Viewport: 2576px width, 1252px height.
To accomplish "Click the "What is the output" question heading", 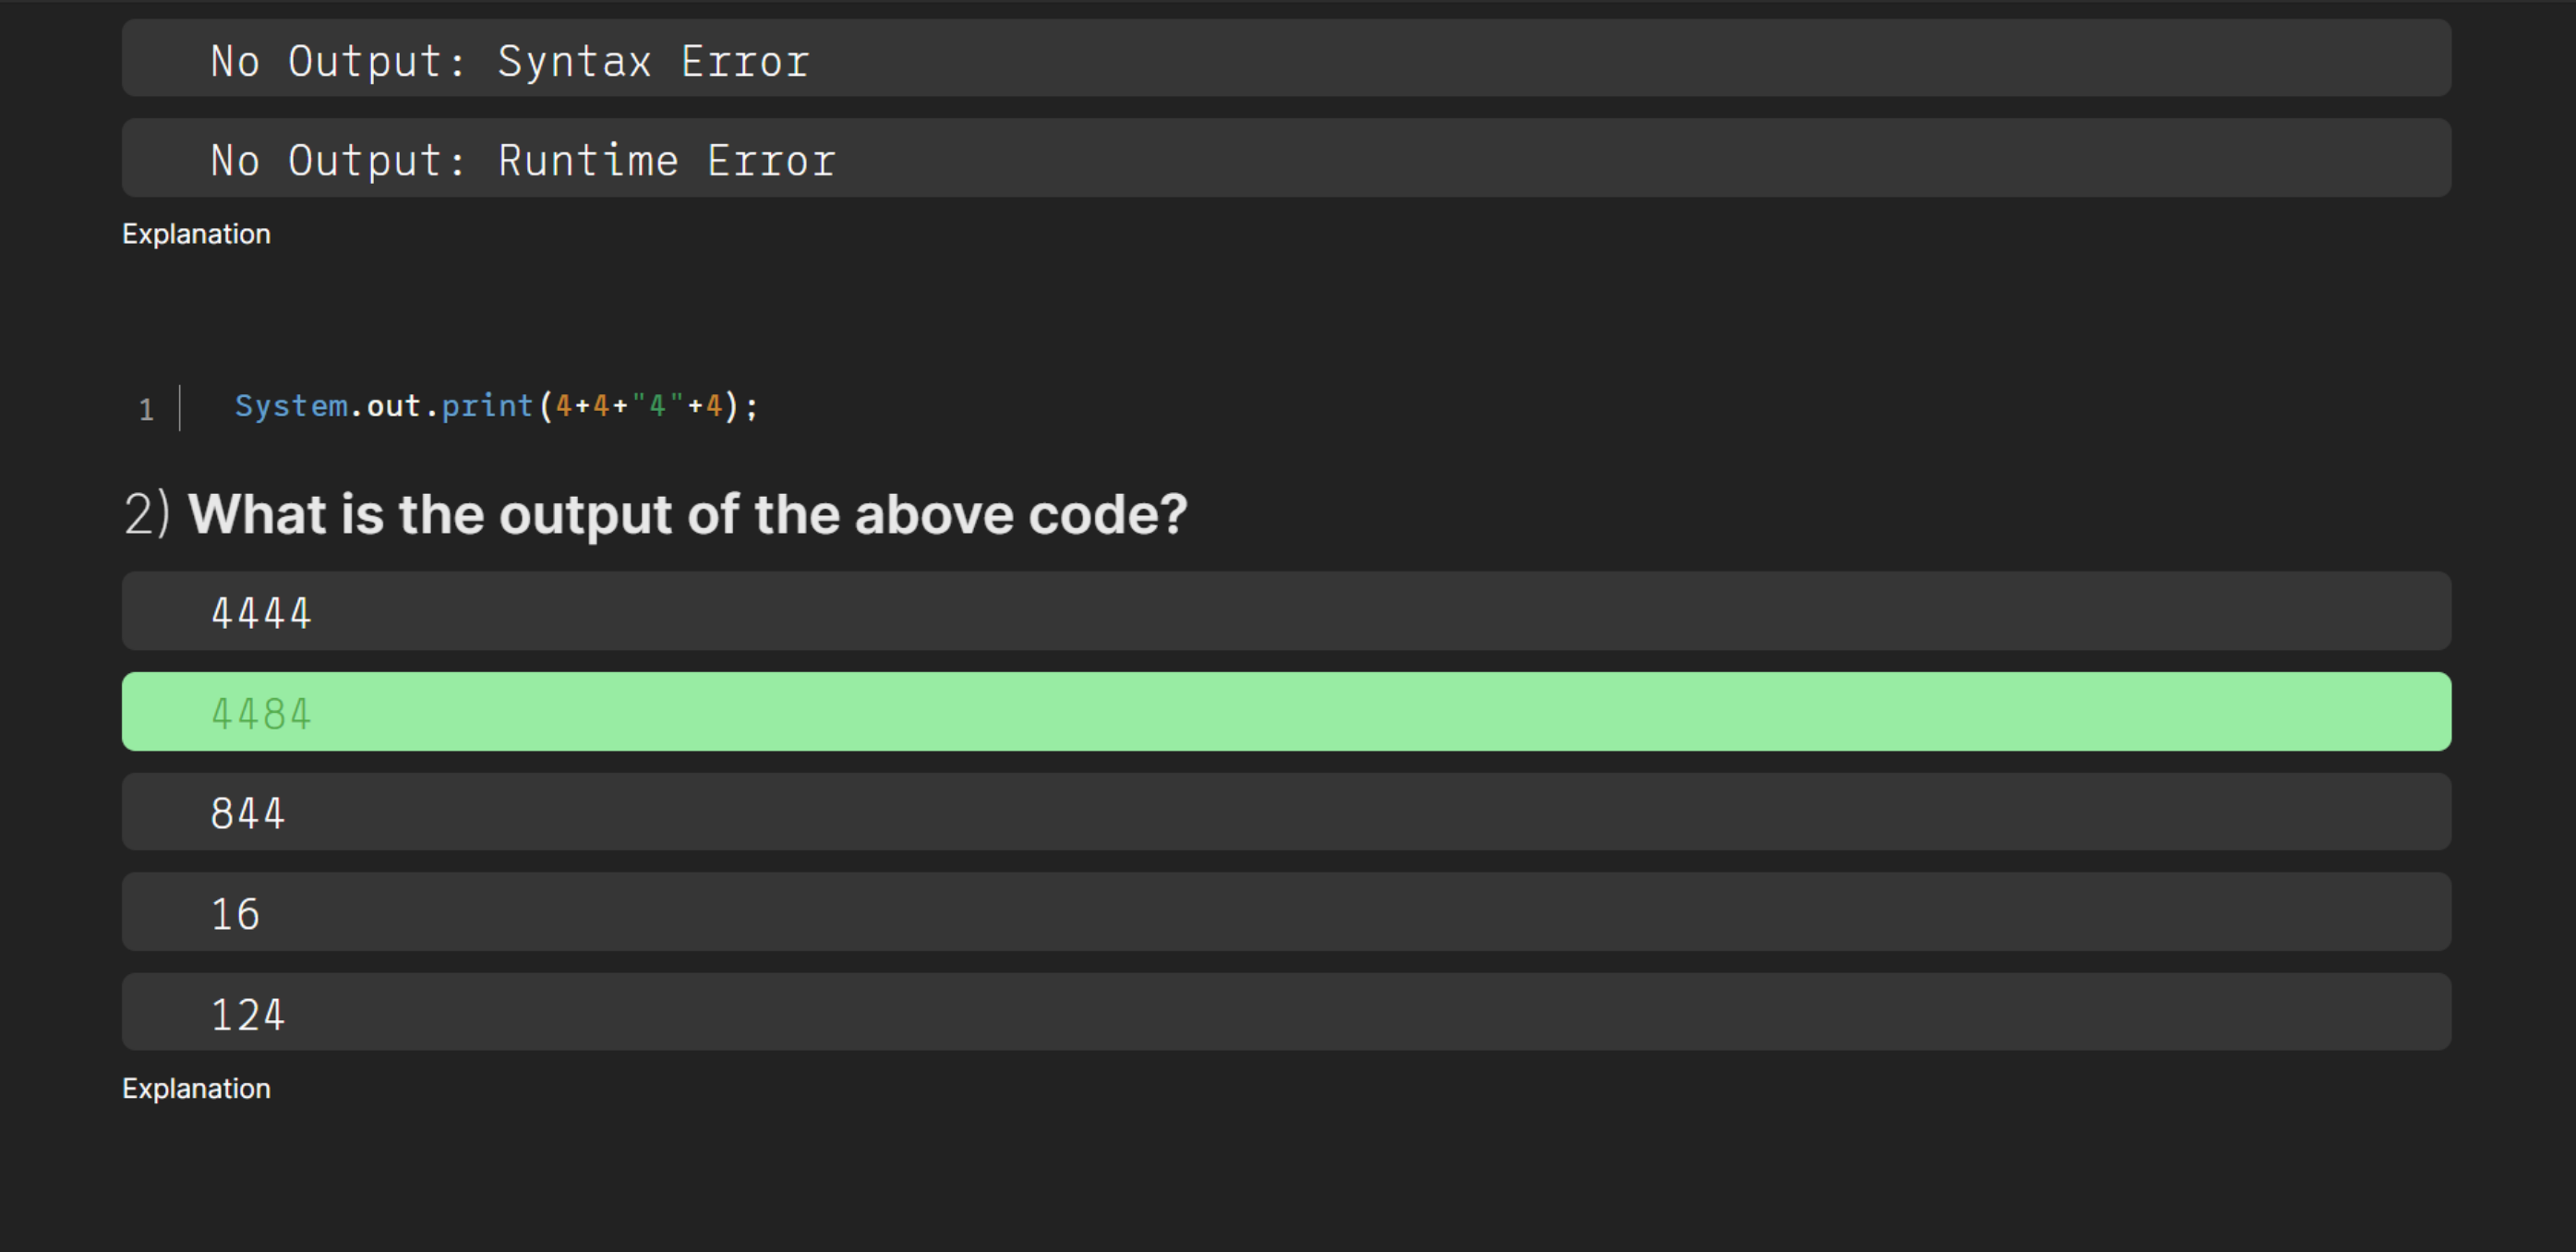I will click(x=687, y=514).
